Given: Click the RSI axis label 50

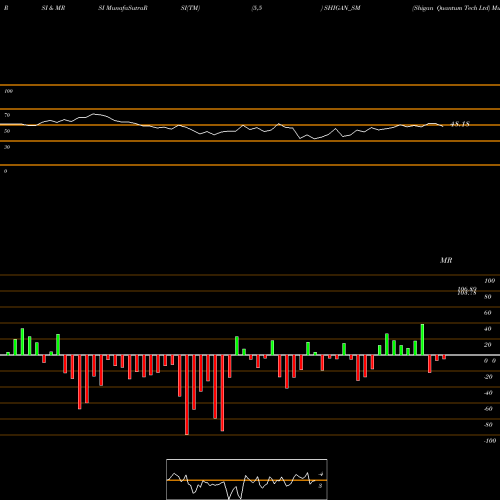Looking at the screenshot, I should 7,131.
